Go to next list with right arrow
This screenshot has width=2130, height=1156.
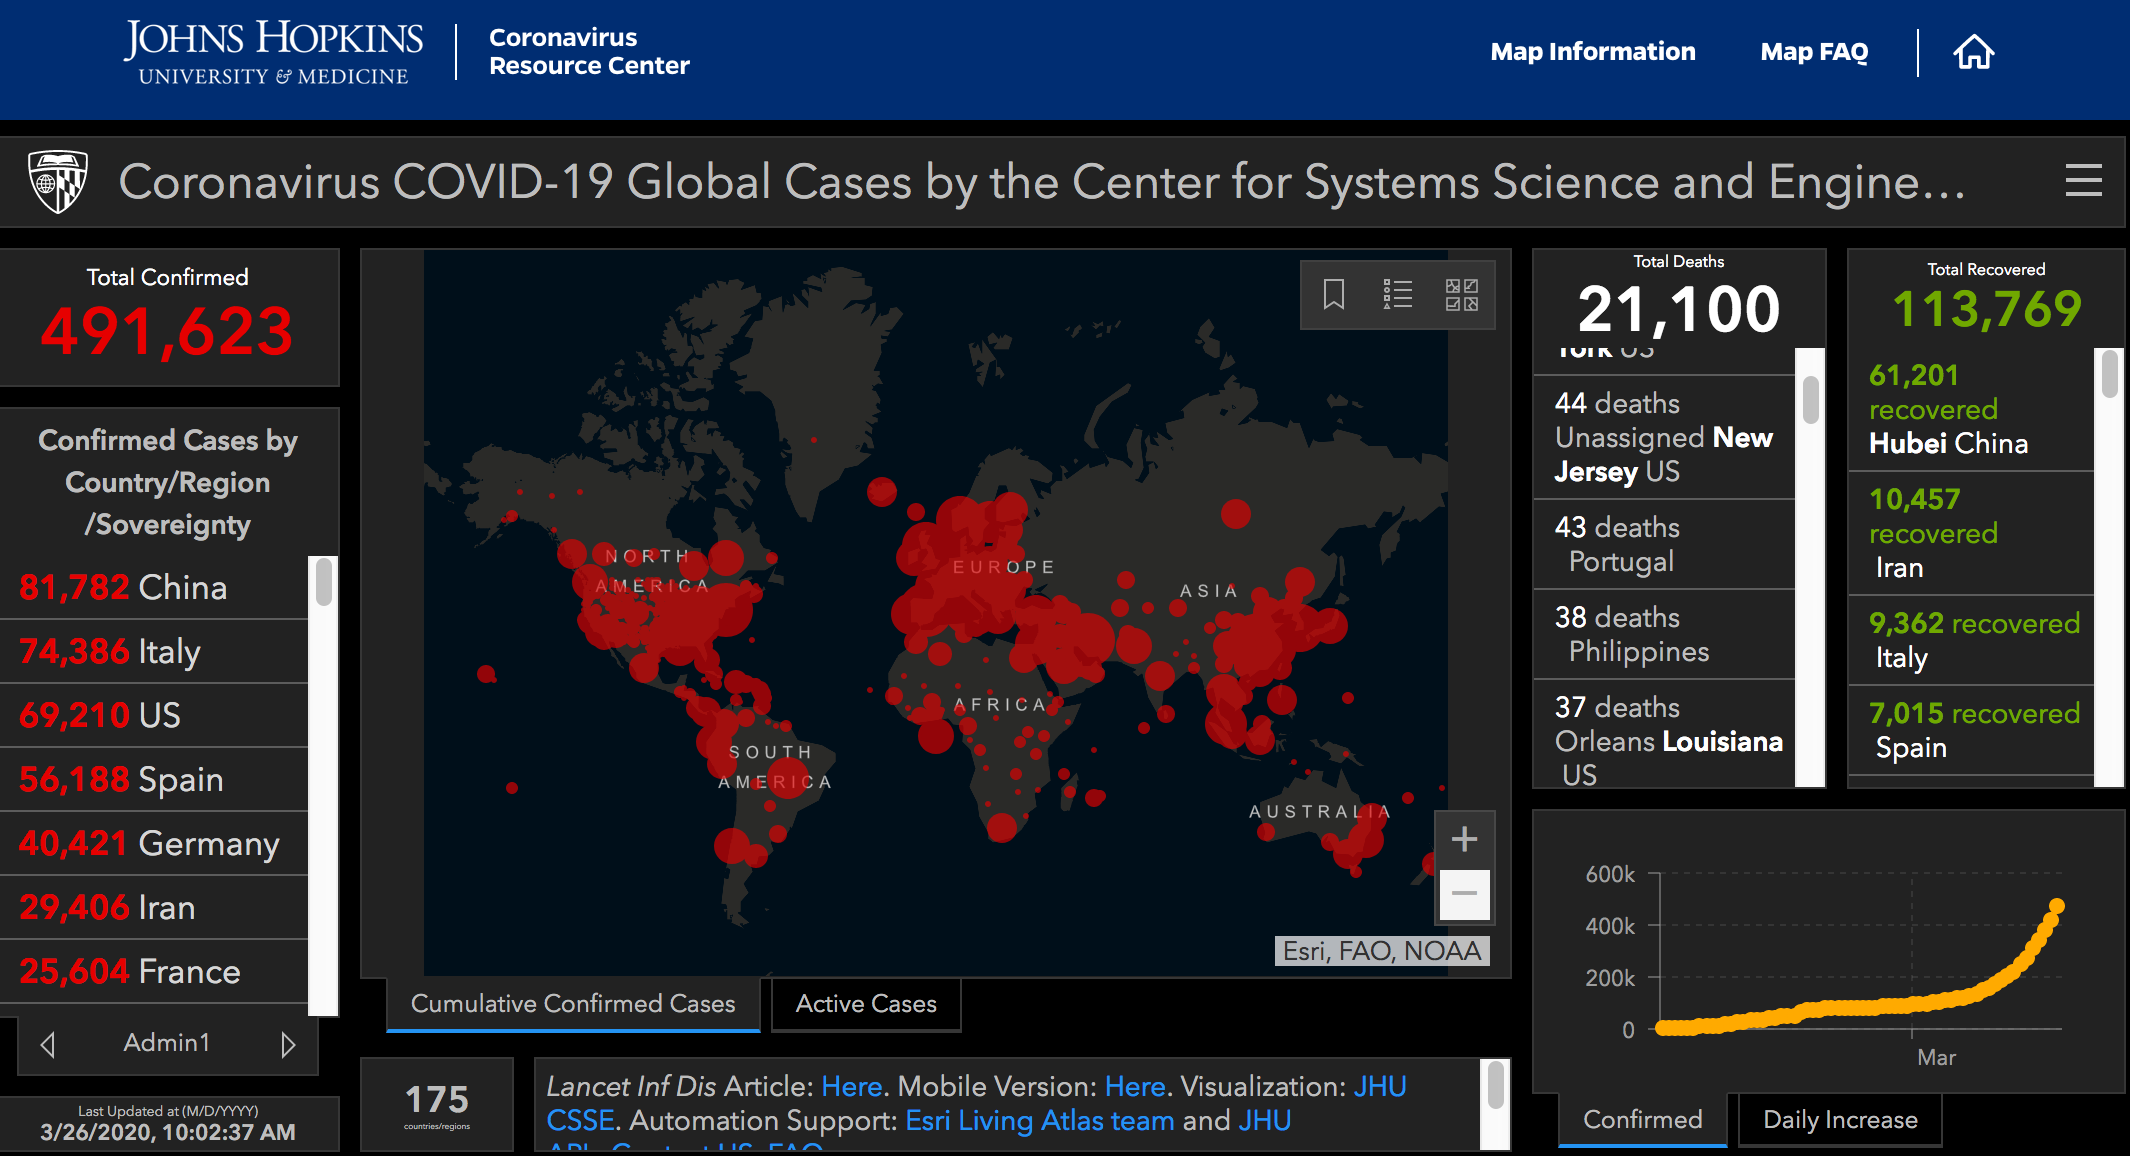pos(289,1044)
